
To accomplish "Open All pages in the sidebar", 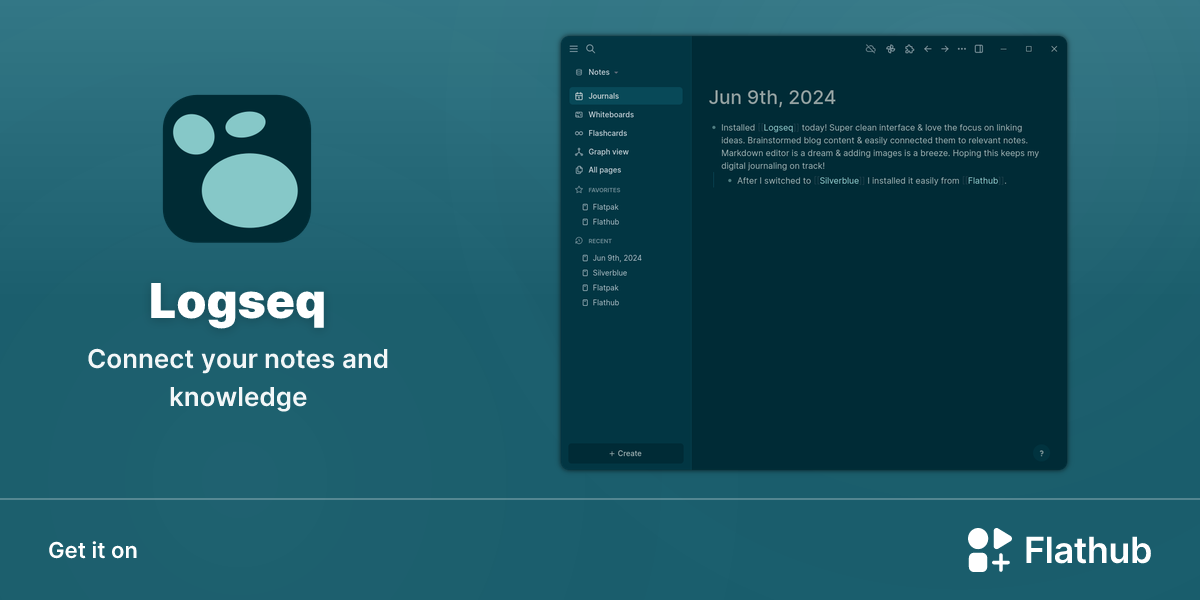I will click(626, 170).
